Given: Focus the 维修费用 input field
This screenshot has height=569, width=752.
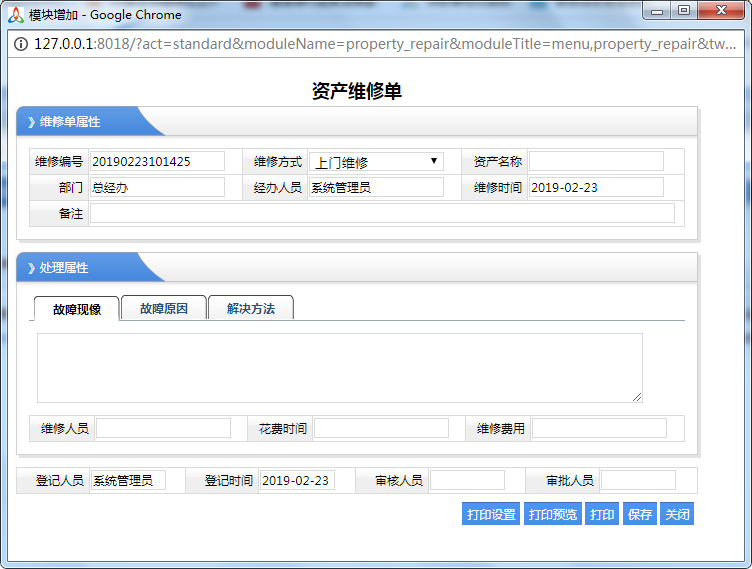Looking at the screenshot, I should coord(599,428).
